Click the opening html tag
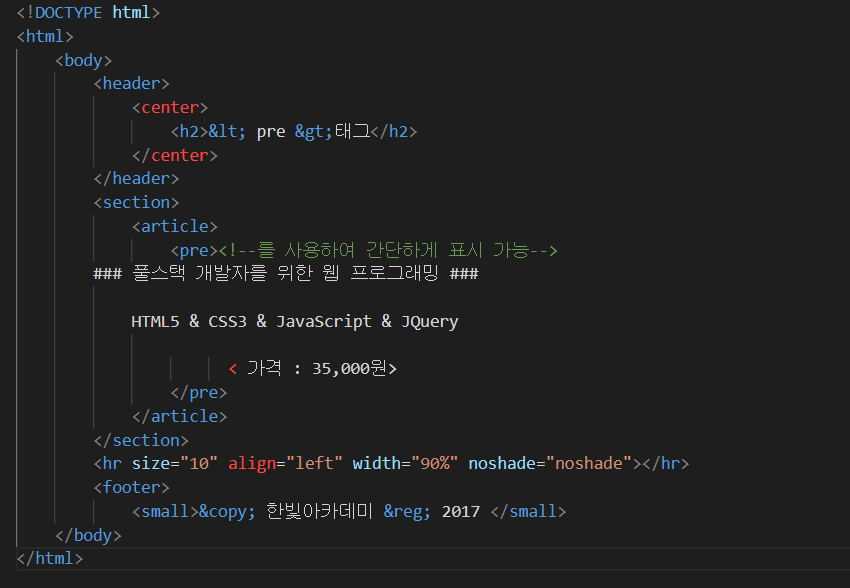This screenshot has height=588, width=850. pyautogui.click(x=45, y=36)
